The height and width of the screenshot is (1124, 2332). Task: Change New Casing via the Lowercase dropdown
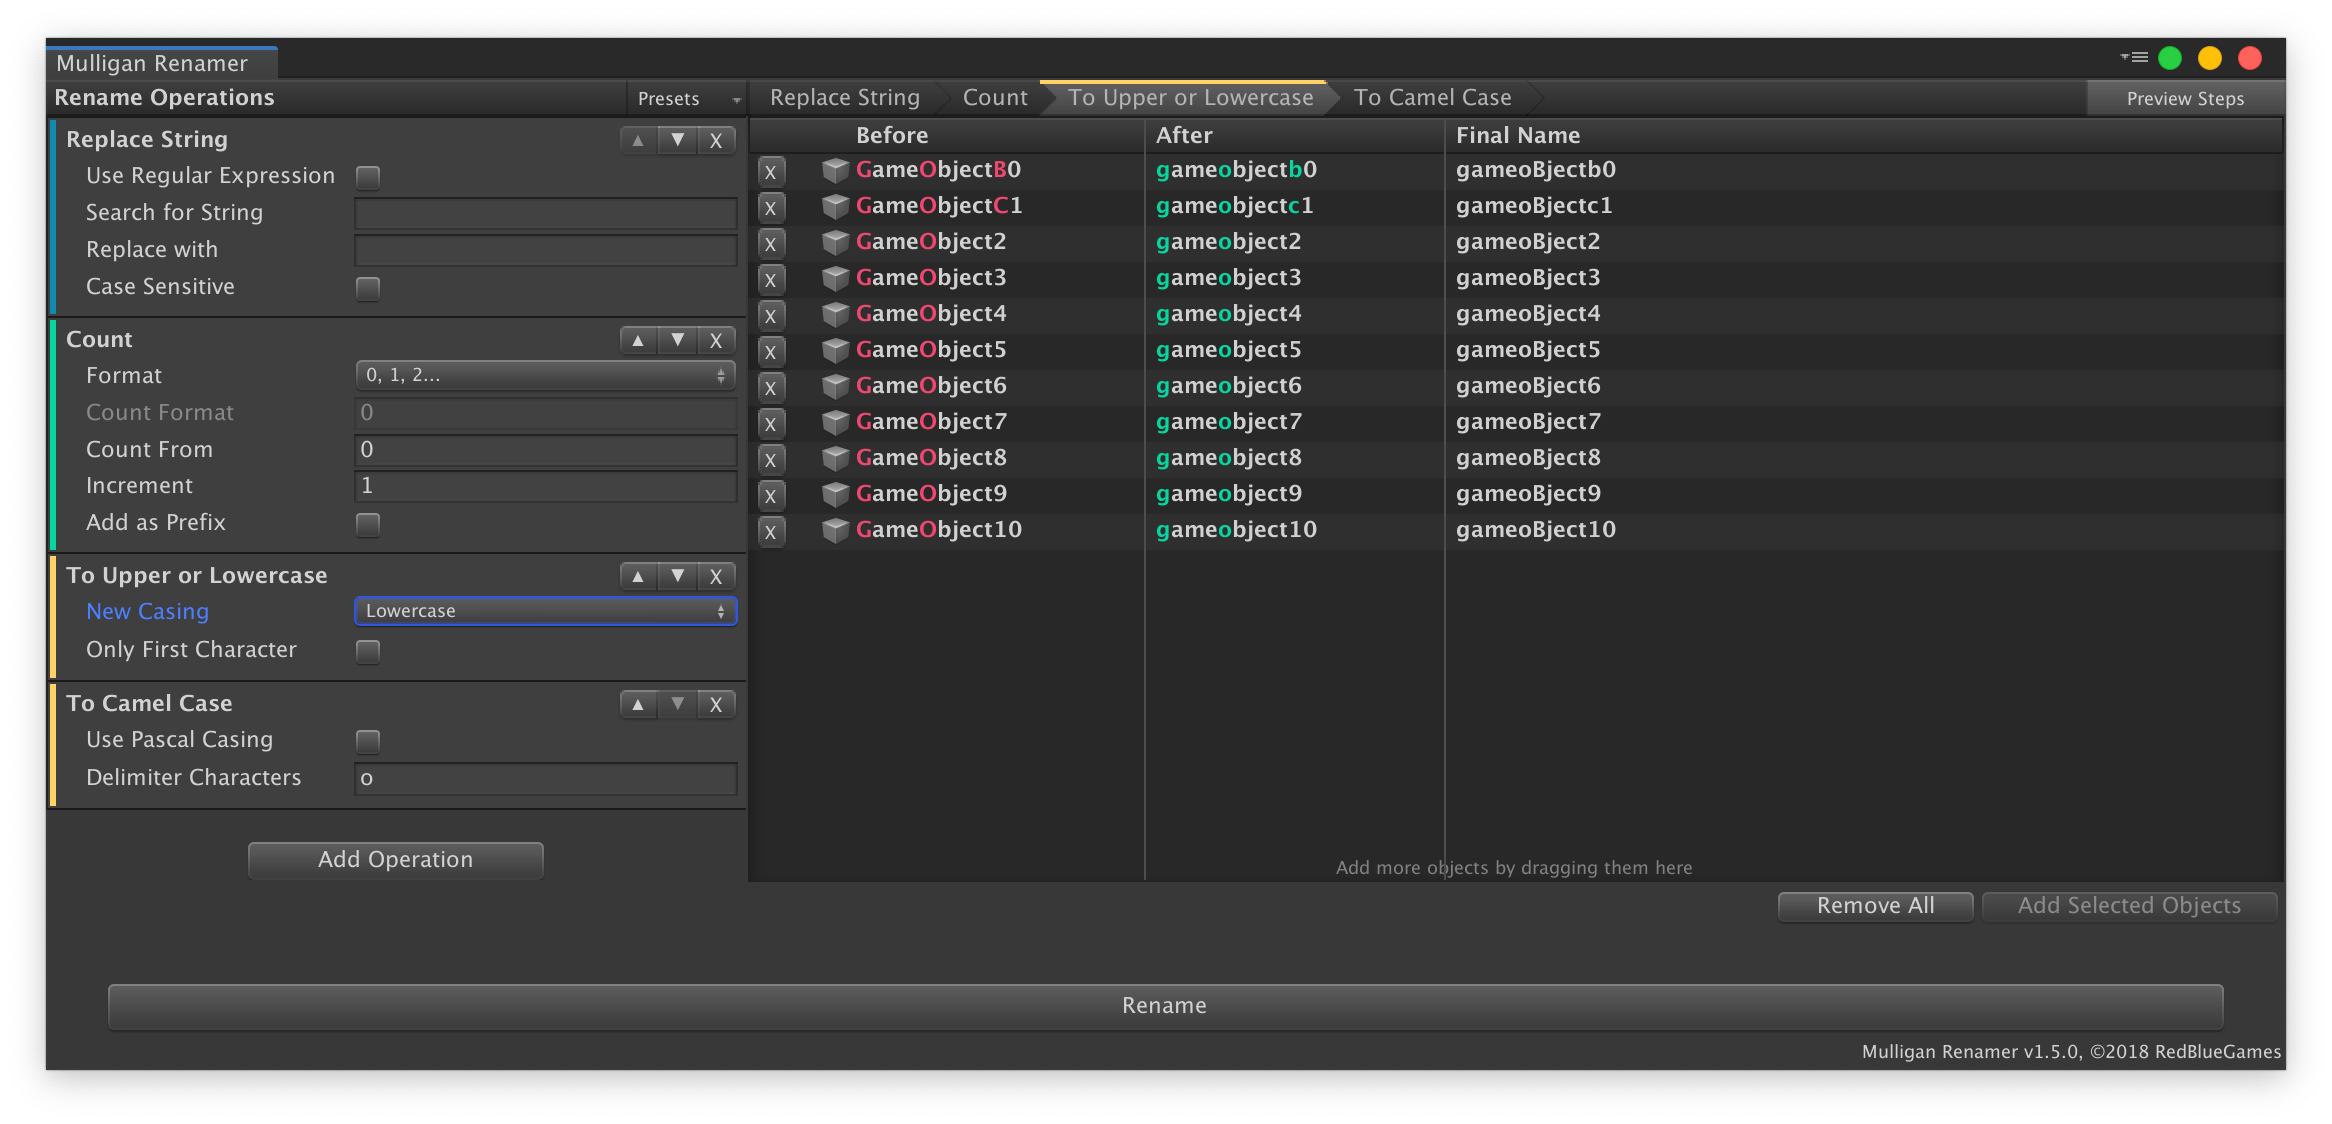coord(545,610)
